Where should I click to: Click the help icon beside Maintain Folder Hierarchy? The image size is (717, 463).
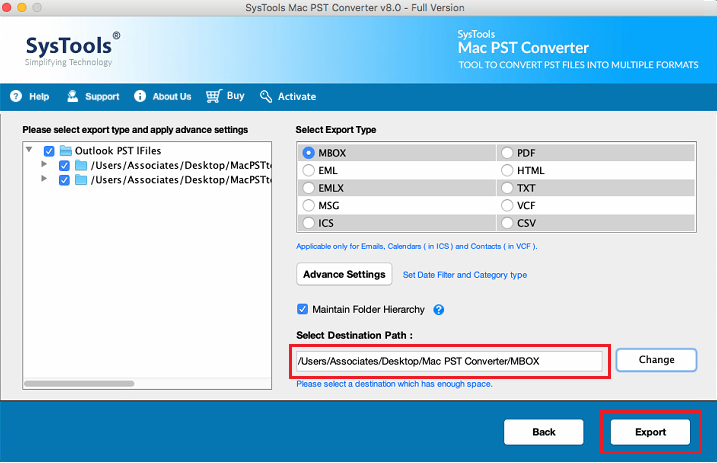(x=439, y=310)
